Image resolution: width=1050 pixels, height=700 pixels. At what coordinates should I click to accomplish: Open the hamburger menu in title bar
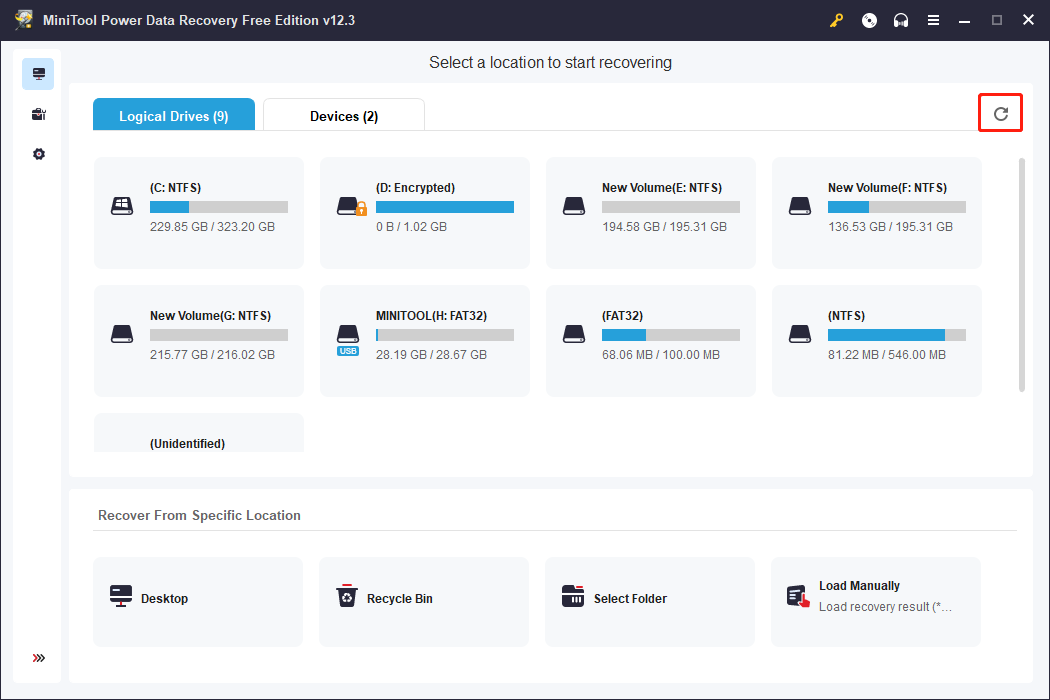pos(933,20)
